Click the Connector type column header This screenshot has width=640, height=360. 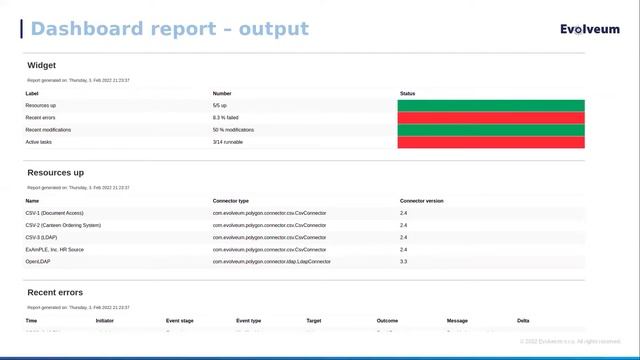pos(231,201)
